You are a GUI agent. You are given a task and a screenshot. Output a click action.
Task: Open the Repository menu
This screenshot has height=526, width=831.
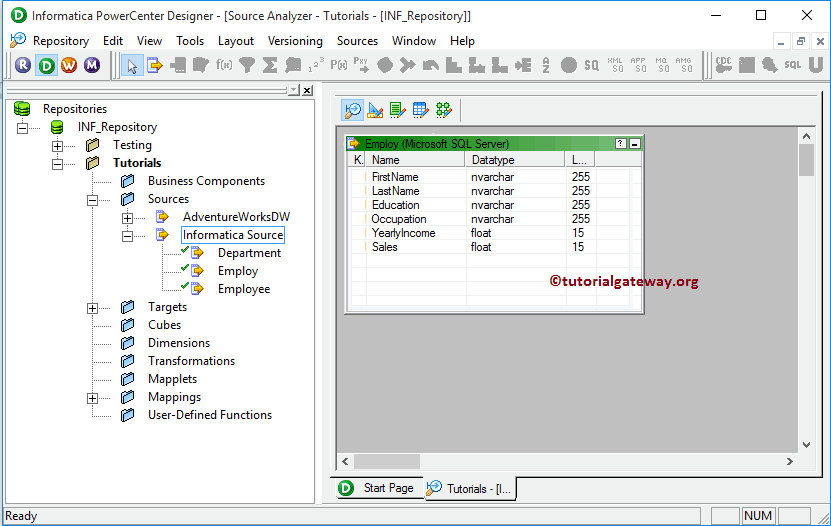click(x=61, y=41)
